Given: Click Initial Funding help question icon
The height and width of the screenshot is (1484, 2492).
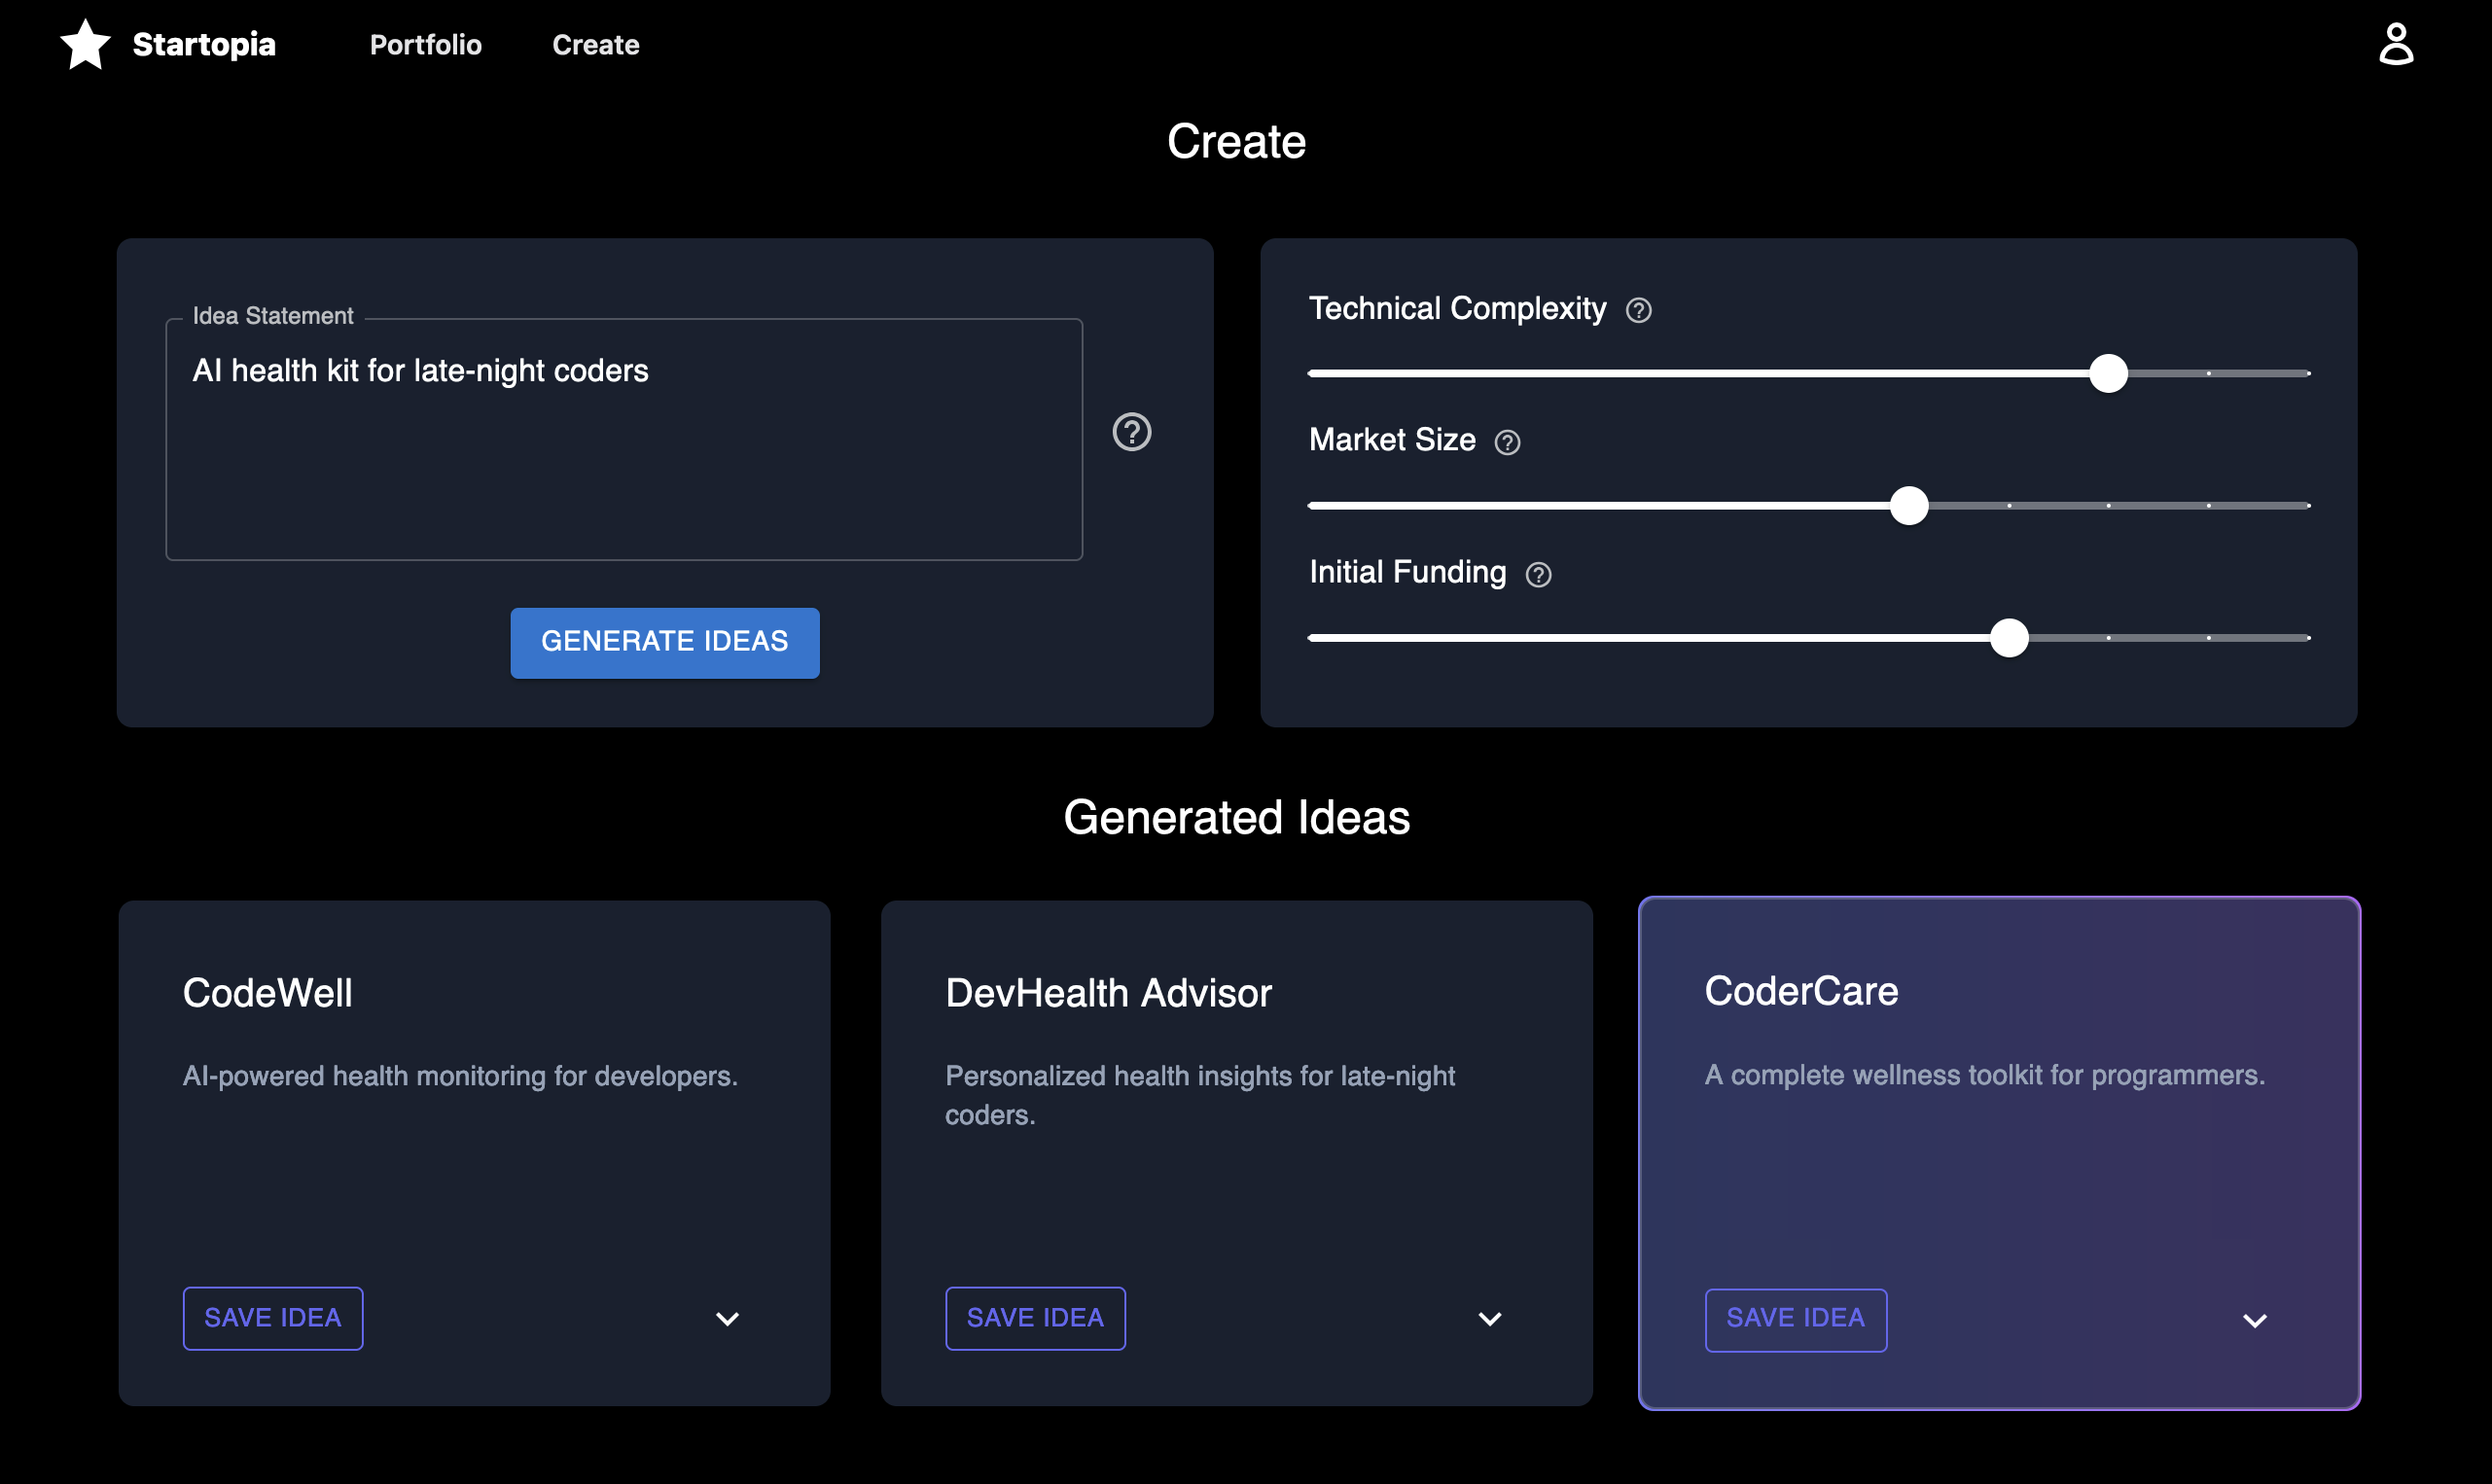Looking at the screenshot, I should pos(1538,574).
